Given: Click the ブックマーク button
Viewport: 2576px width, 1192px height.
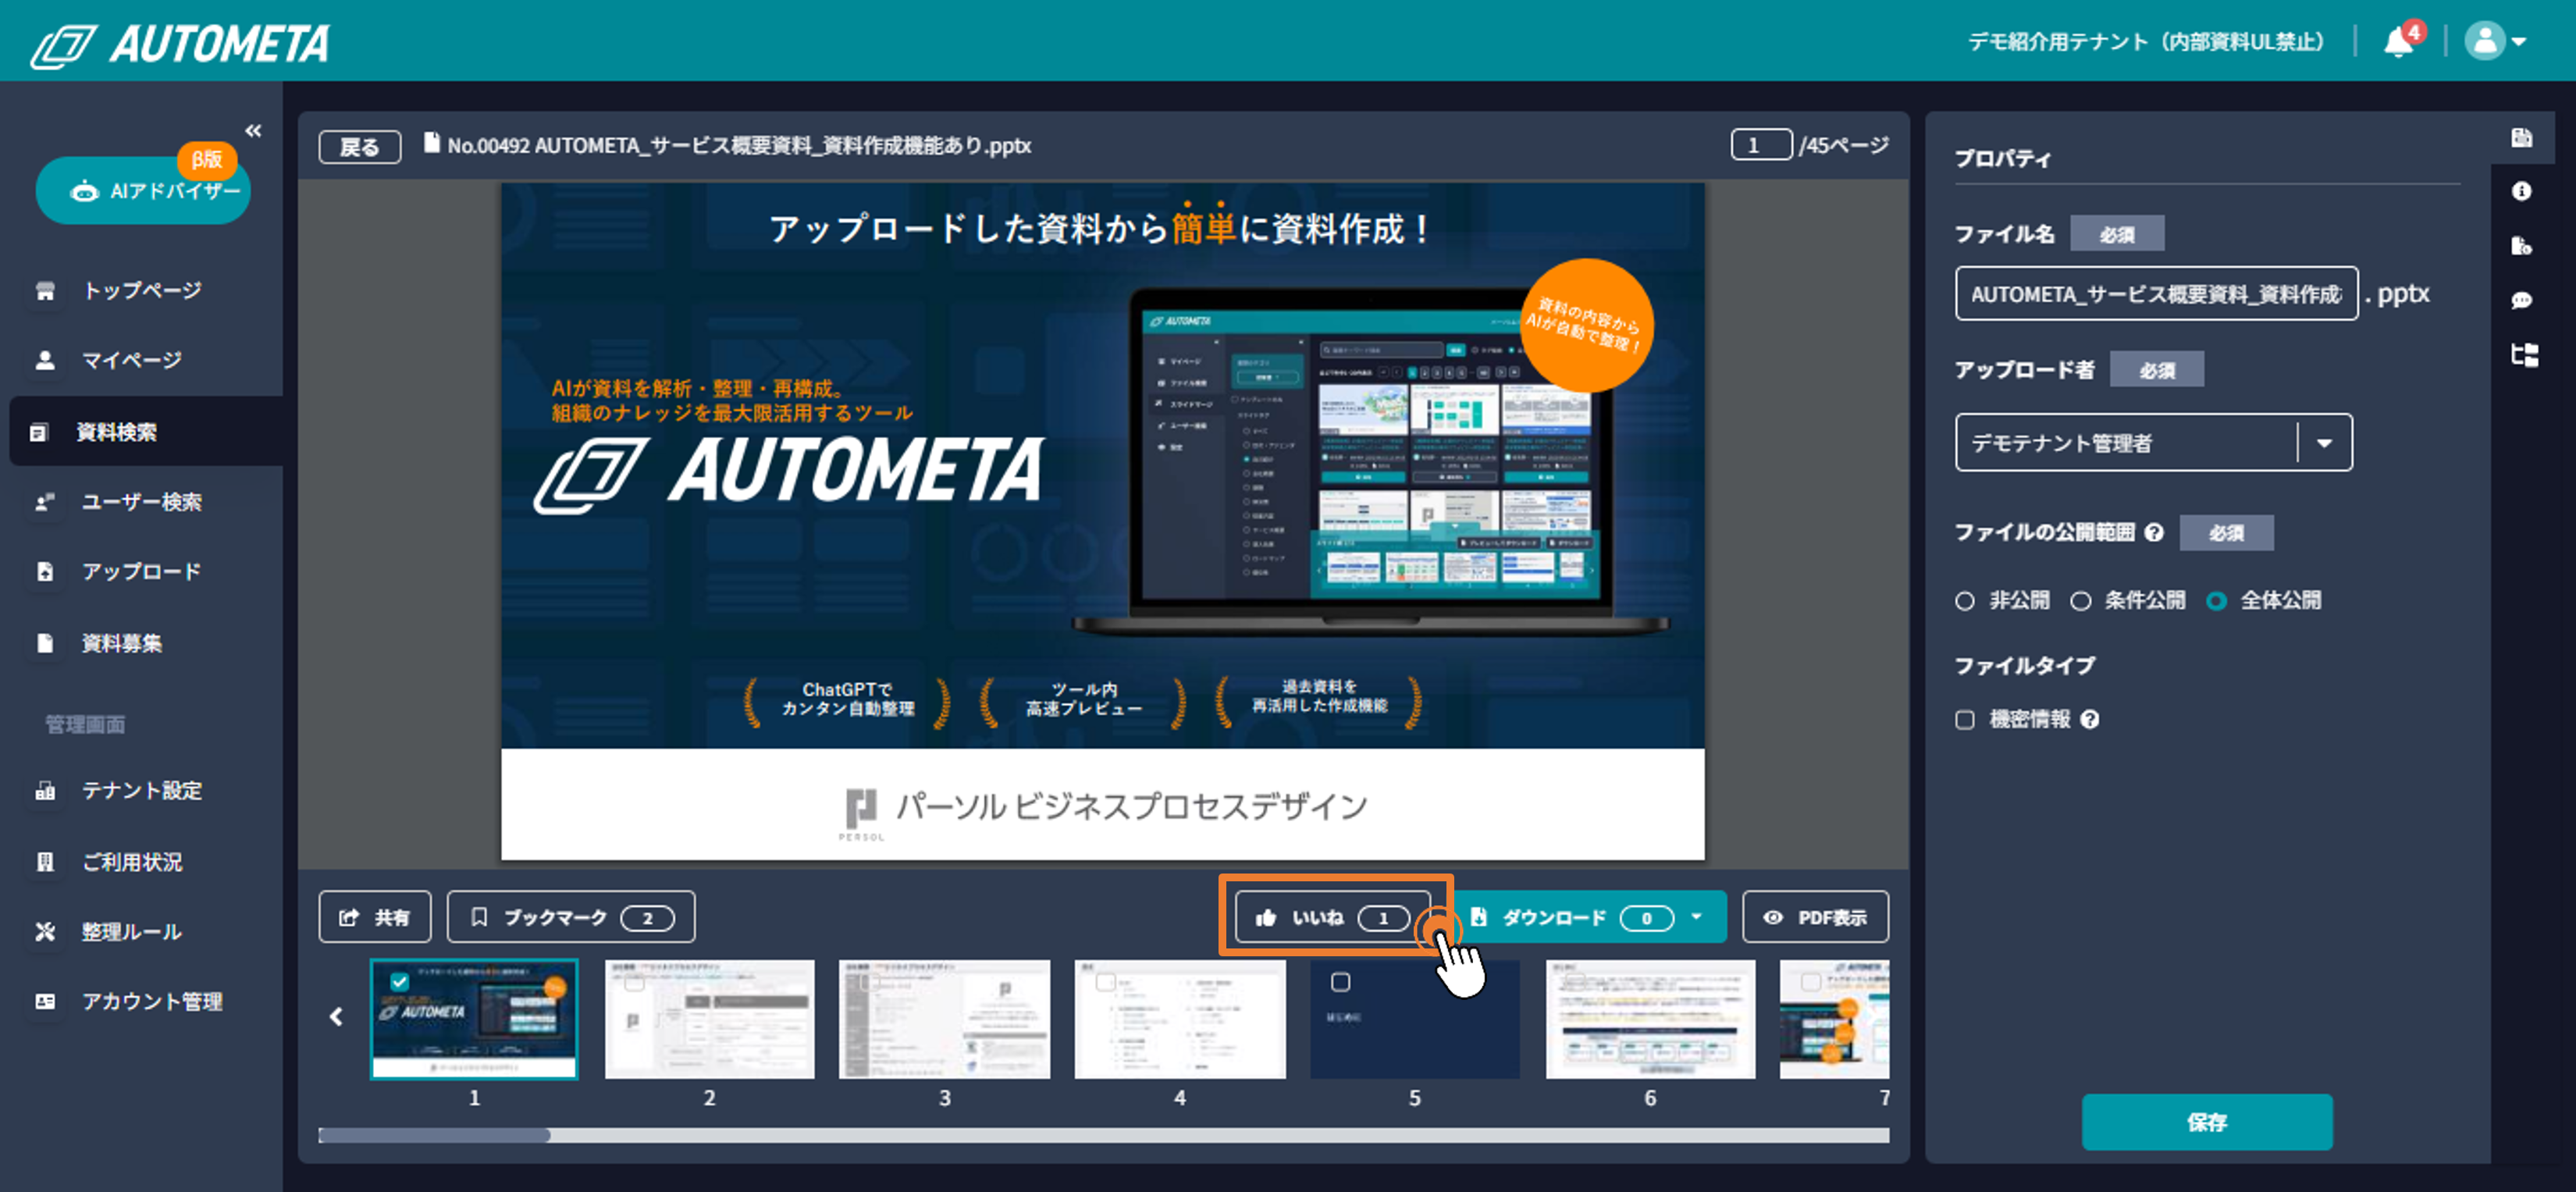Looking at the screenshot, I should [x=571, y=917].
